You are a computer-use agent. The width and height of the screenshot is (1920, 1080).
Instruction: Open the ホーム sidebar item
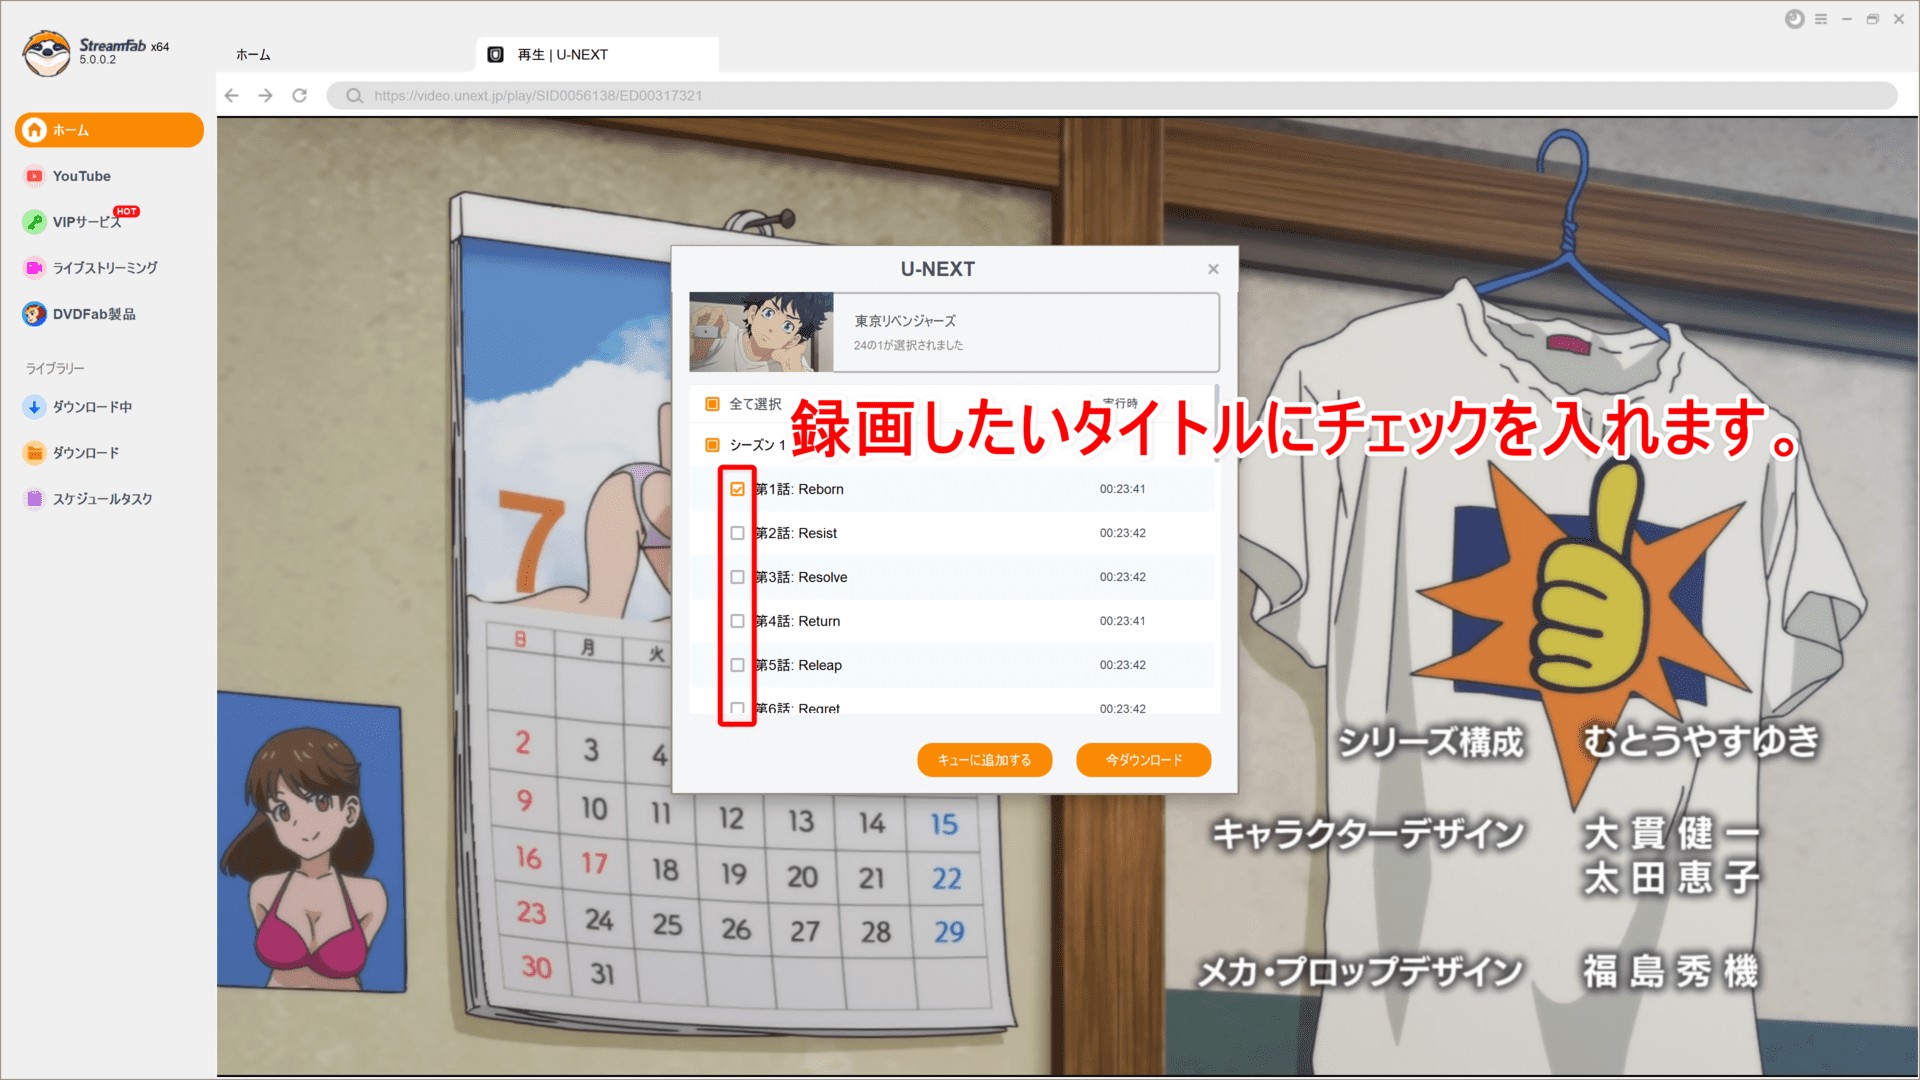[x=109, y=130]
